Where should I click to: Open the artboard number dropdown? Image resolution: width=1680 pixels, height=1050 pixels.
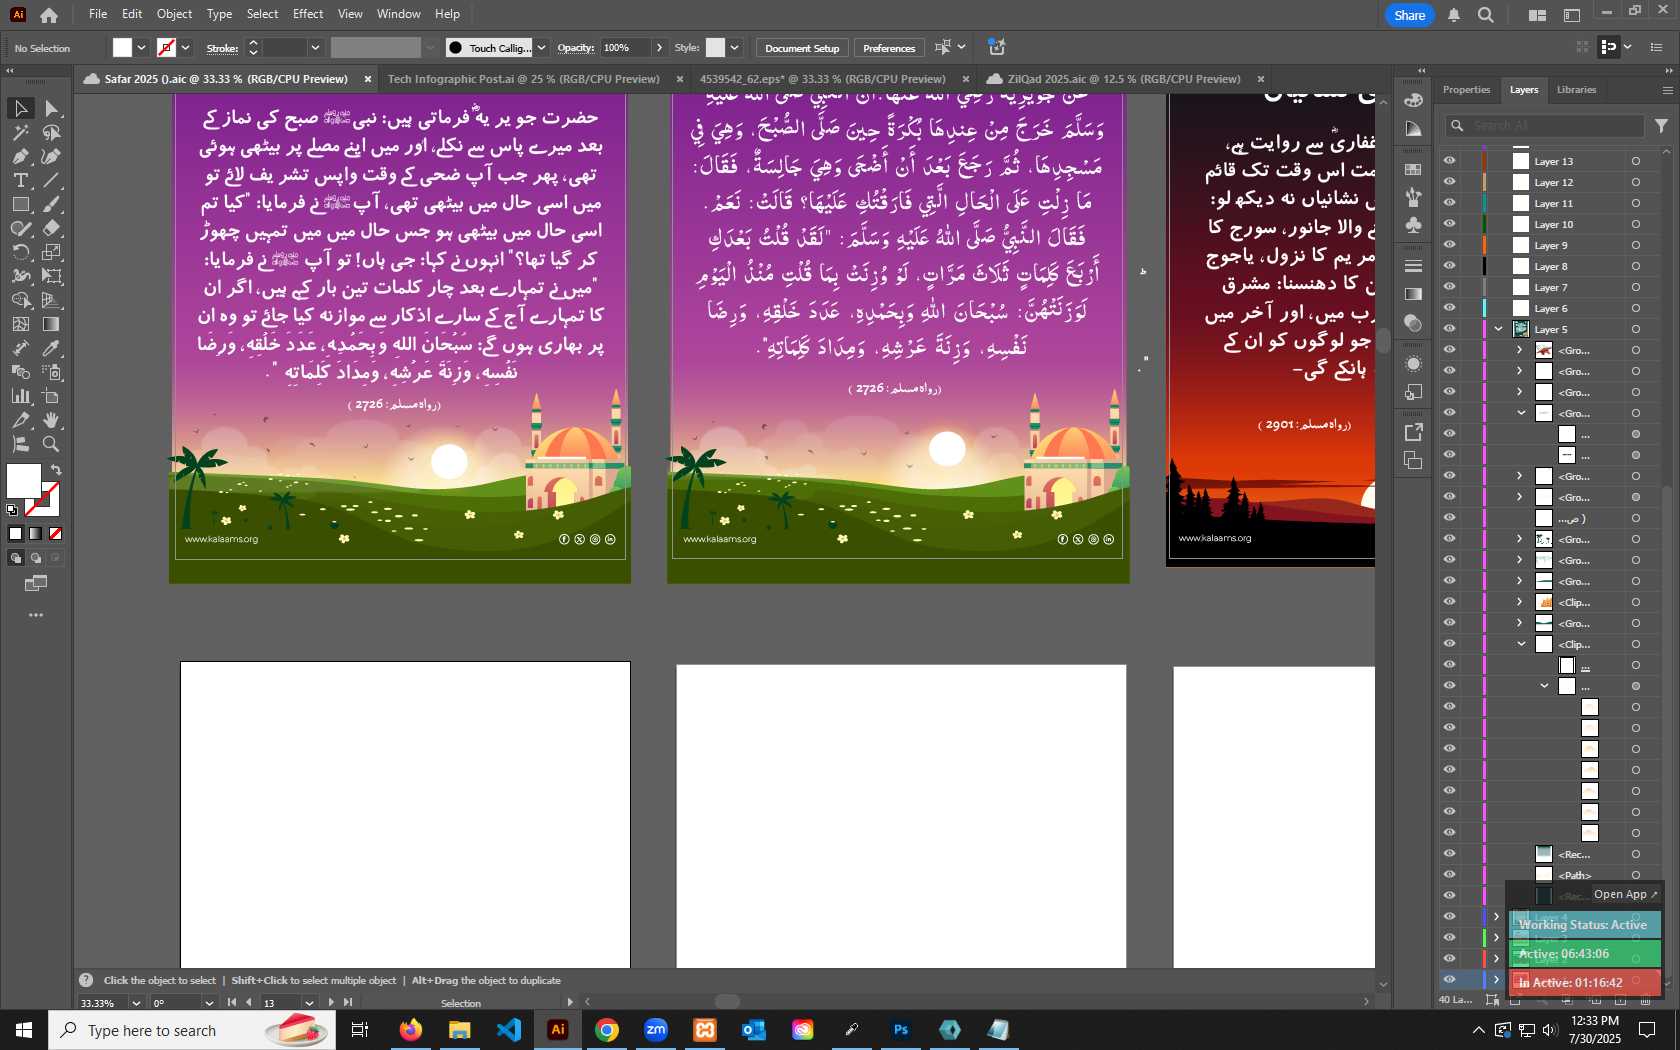[x=309, y=1003]
